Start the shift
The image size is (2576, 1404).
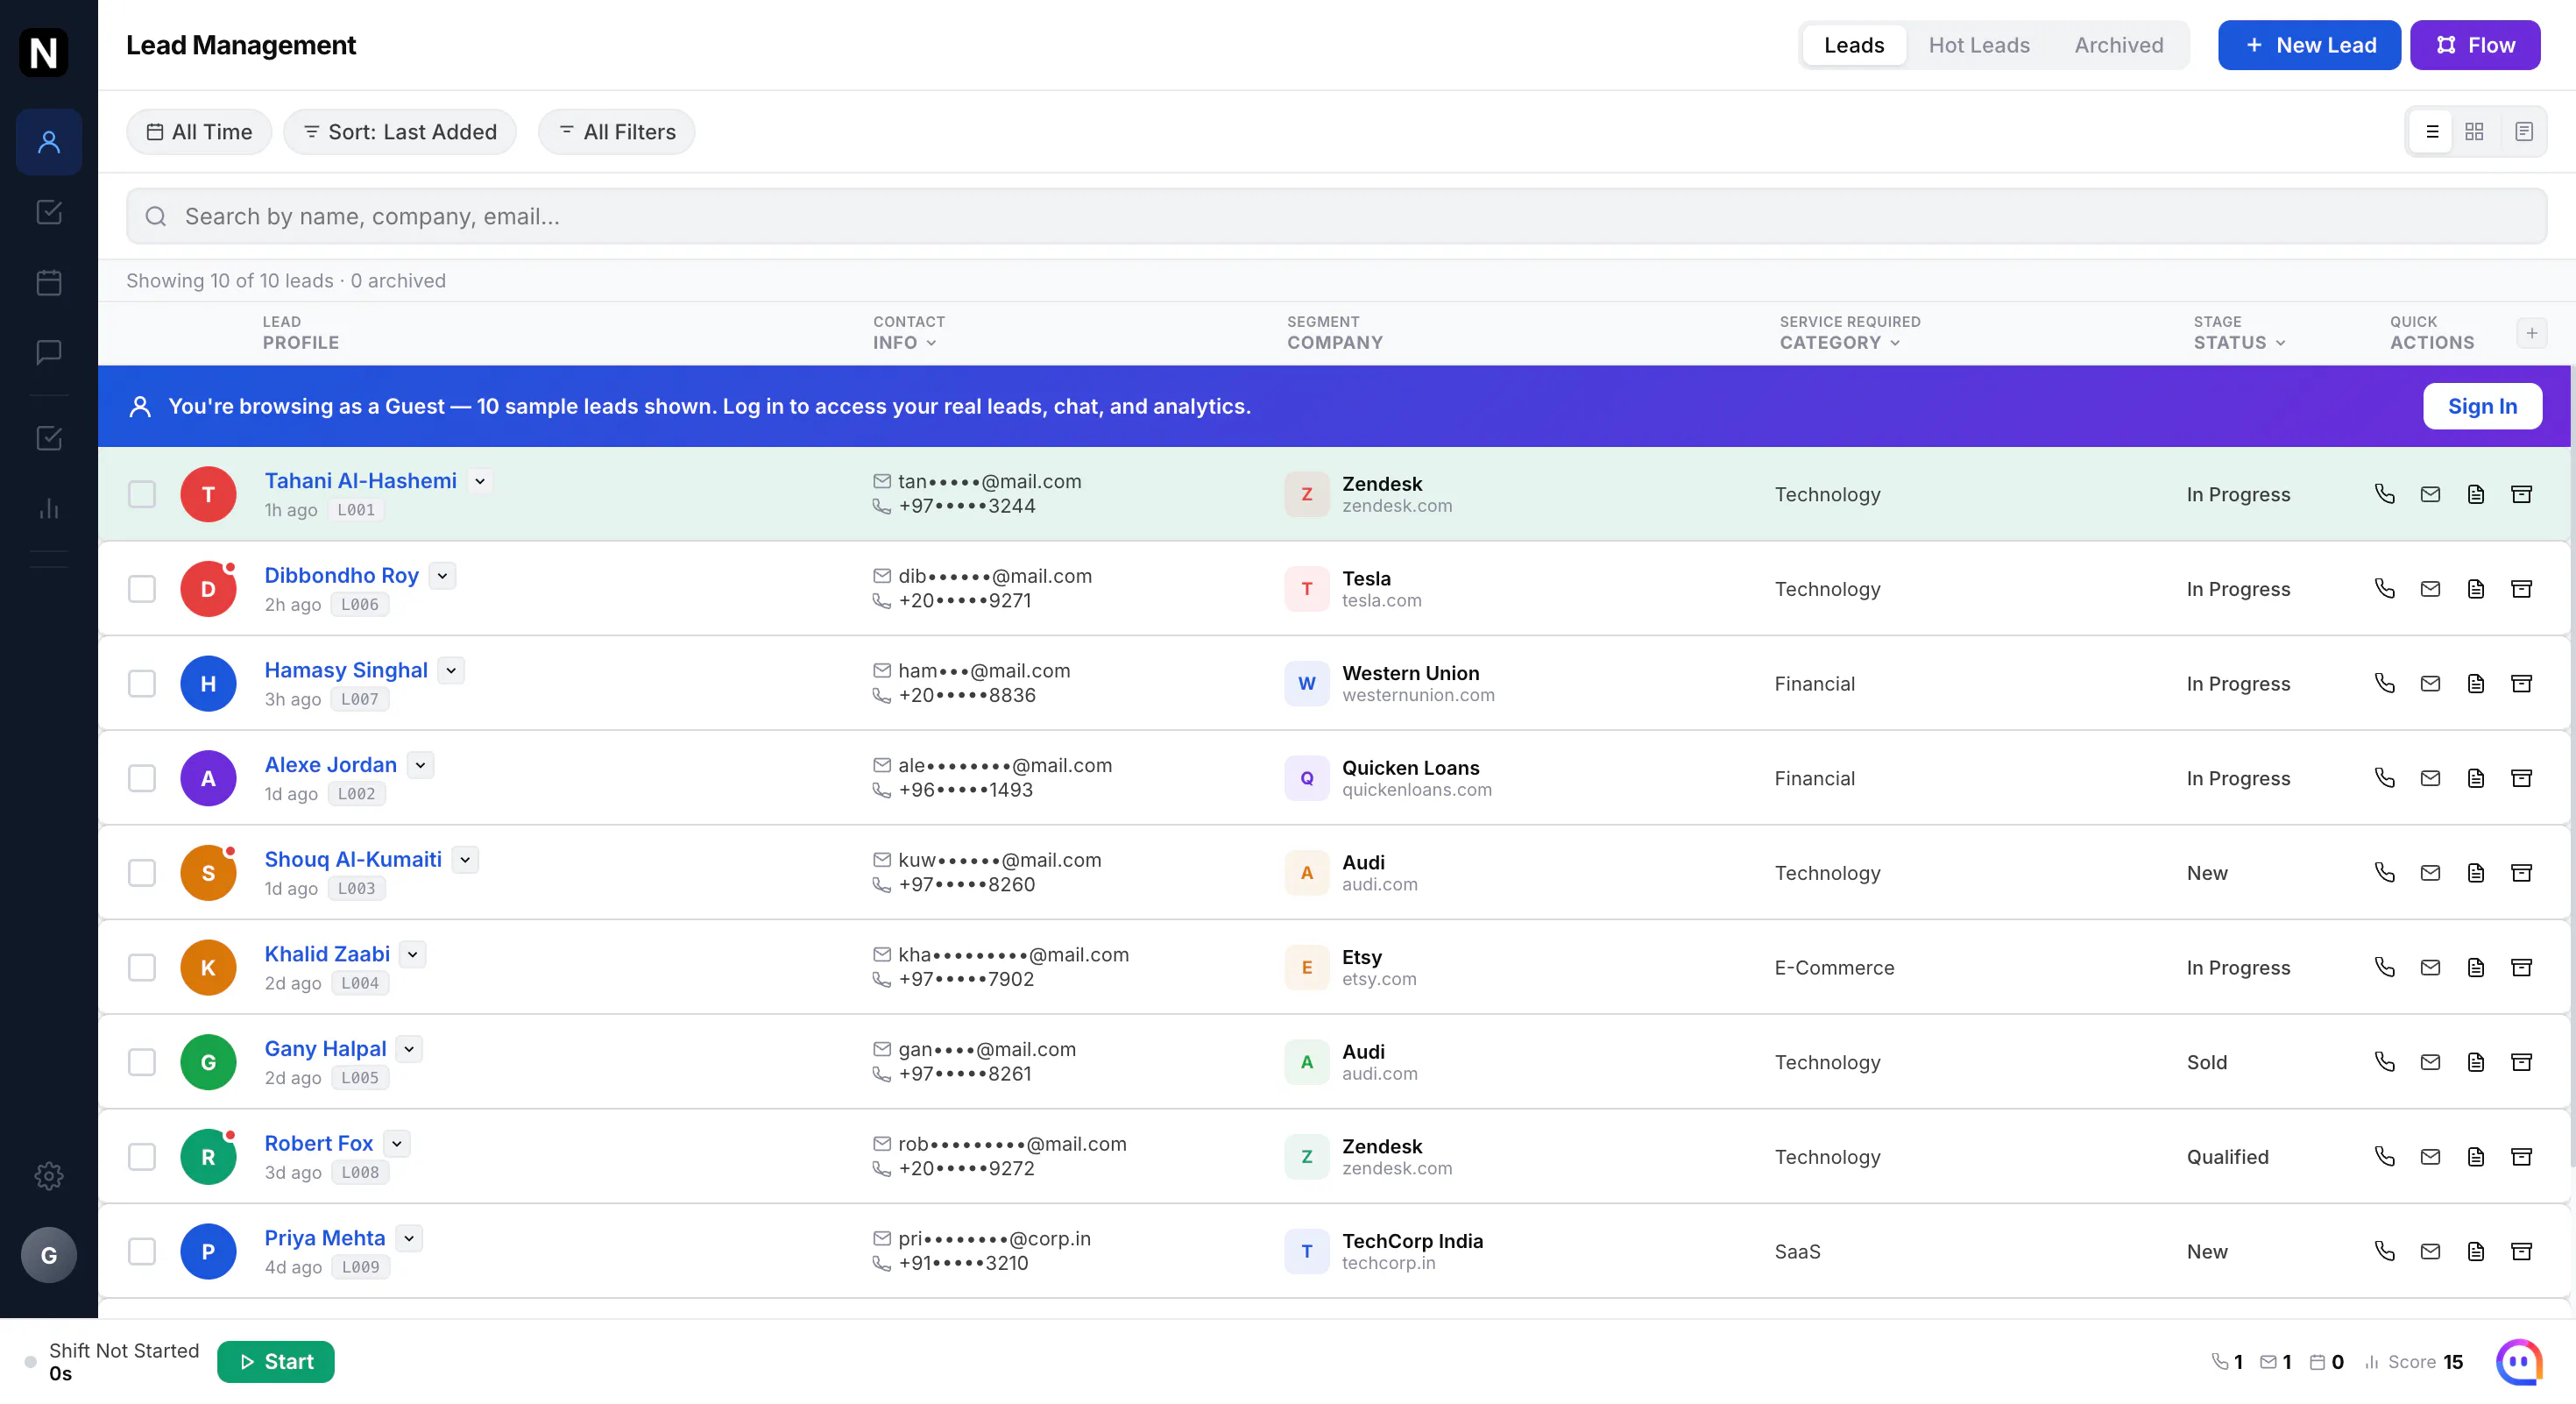(276, 1362)
